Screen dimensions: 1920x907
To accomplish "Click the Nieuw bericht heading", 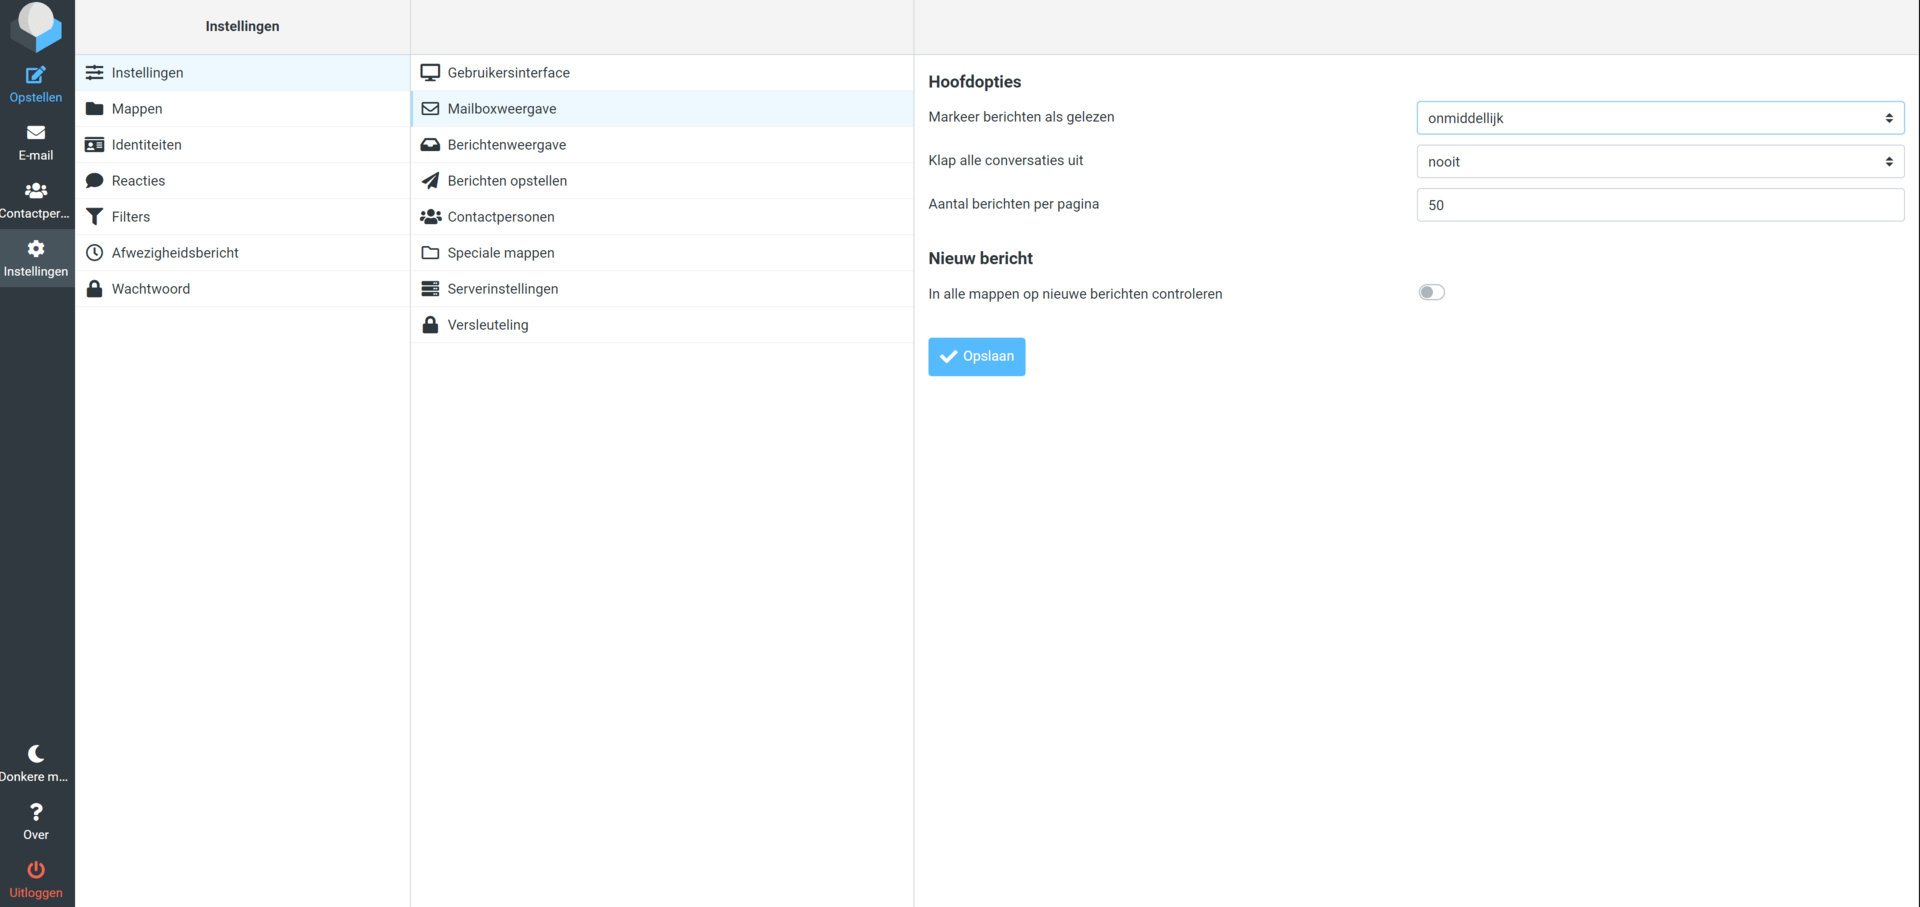I will pos(980,258).
